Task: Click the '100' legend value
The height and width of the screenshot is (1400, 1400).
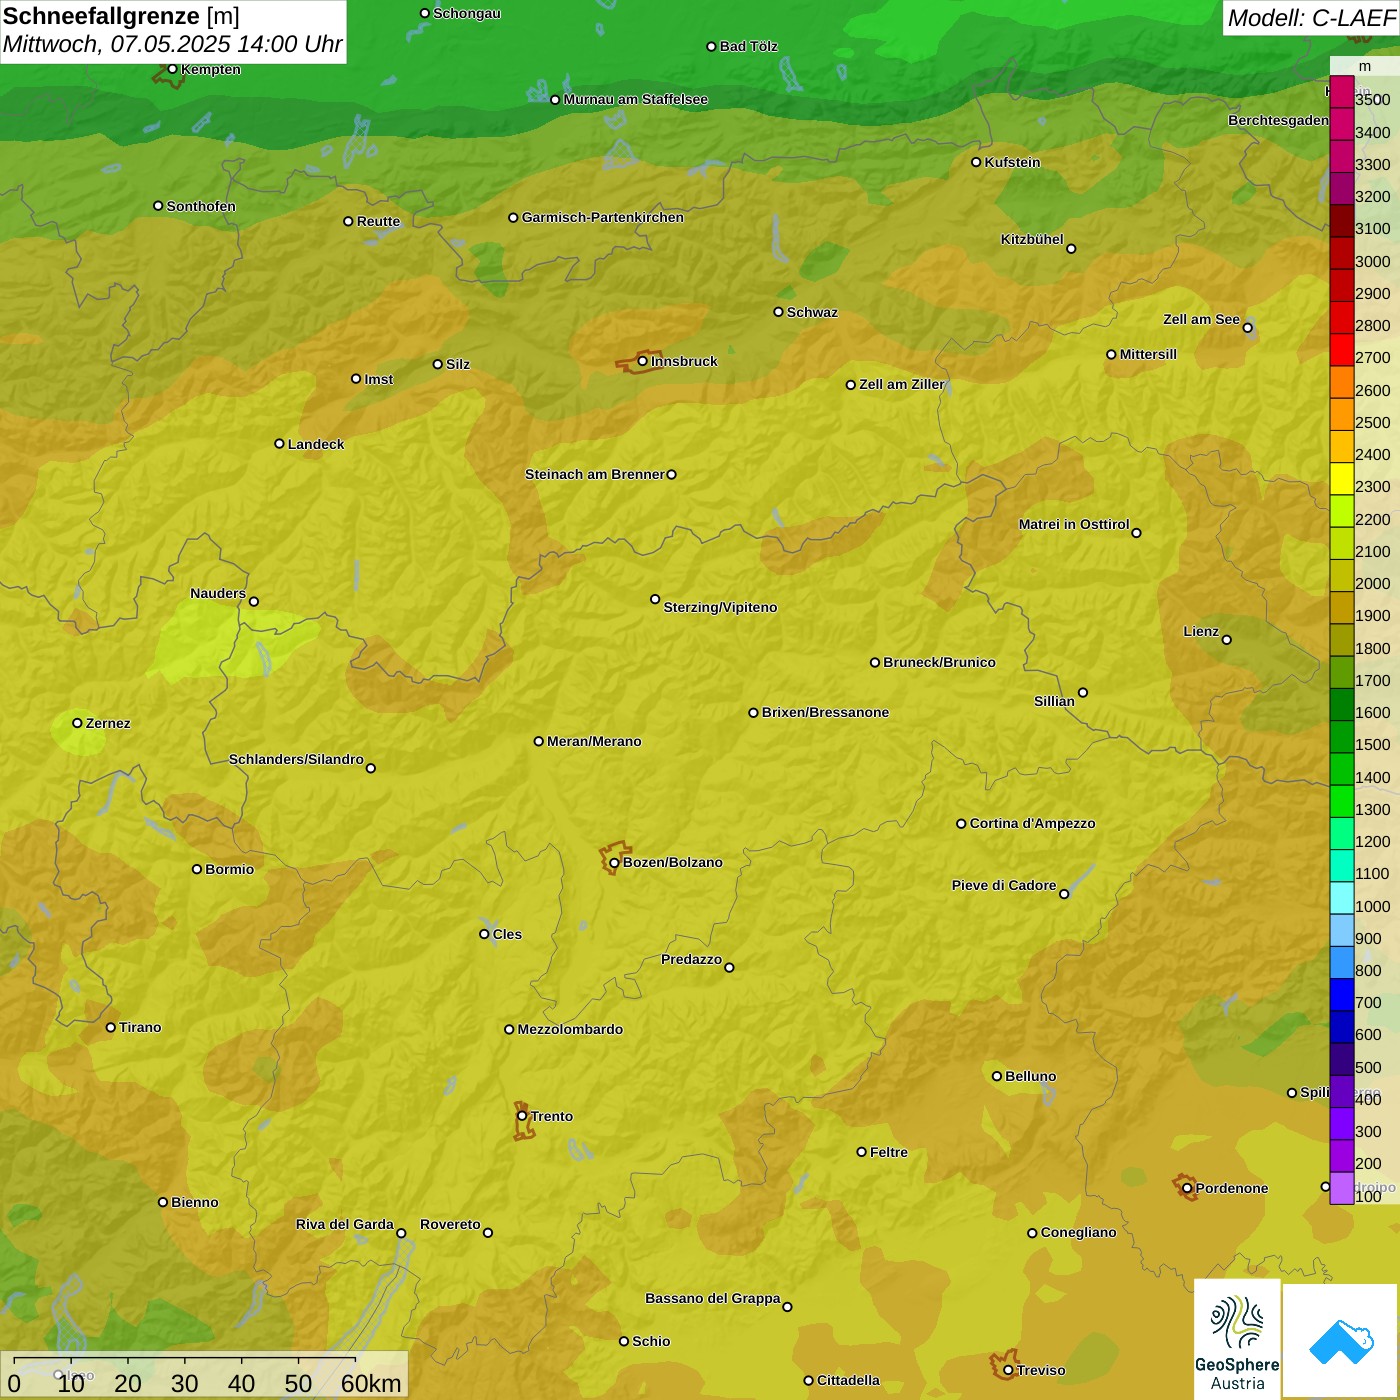Action: click(x=1368, y=1196)
